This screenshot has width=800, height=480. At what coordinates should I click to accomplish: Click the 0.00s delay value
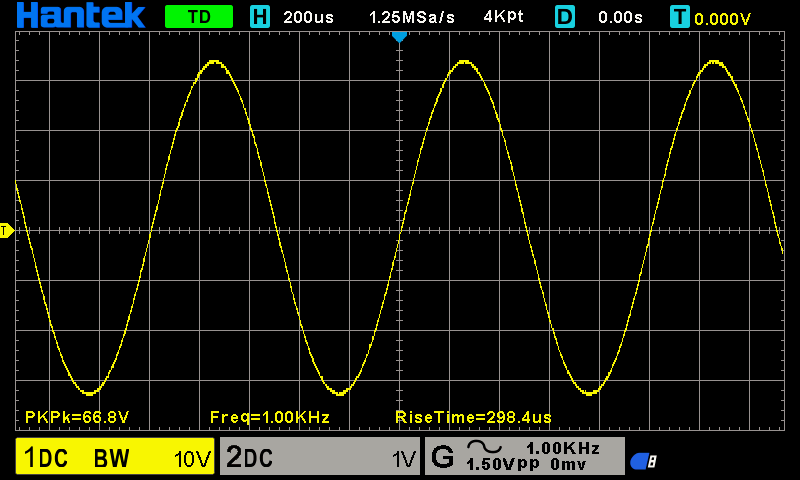pyautogui.click(x=620, y=17)
